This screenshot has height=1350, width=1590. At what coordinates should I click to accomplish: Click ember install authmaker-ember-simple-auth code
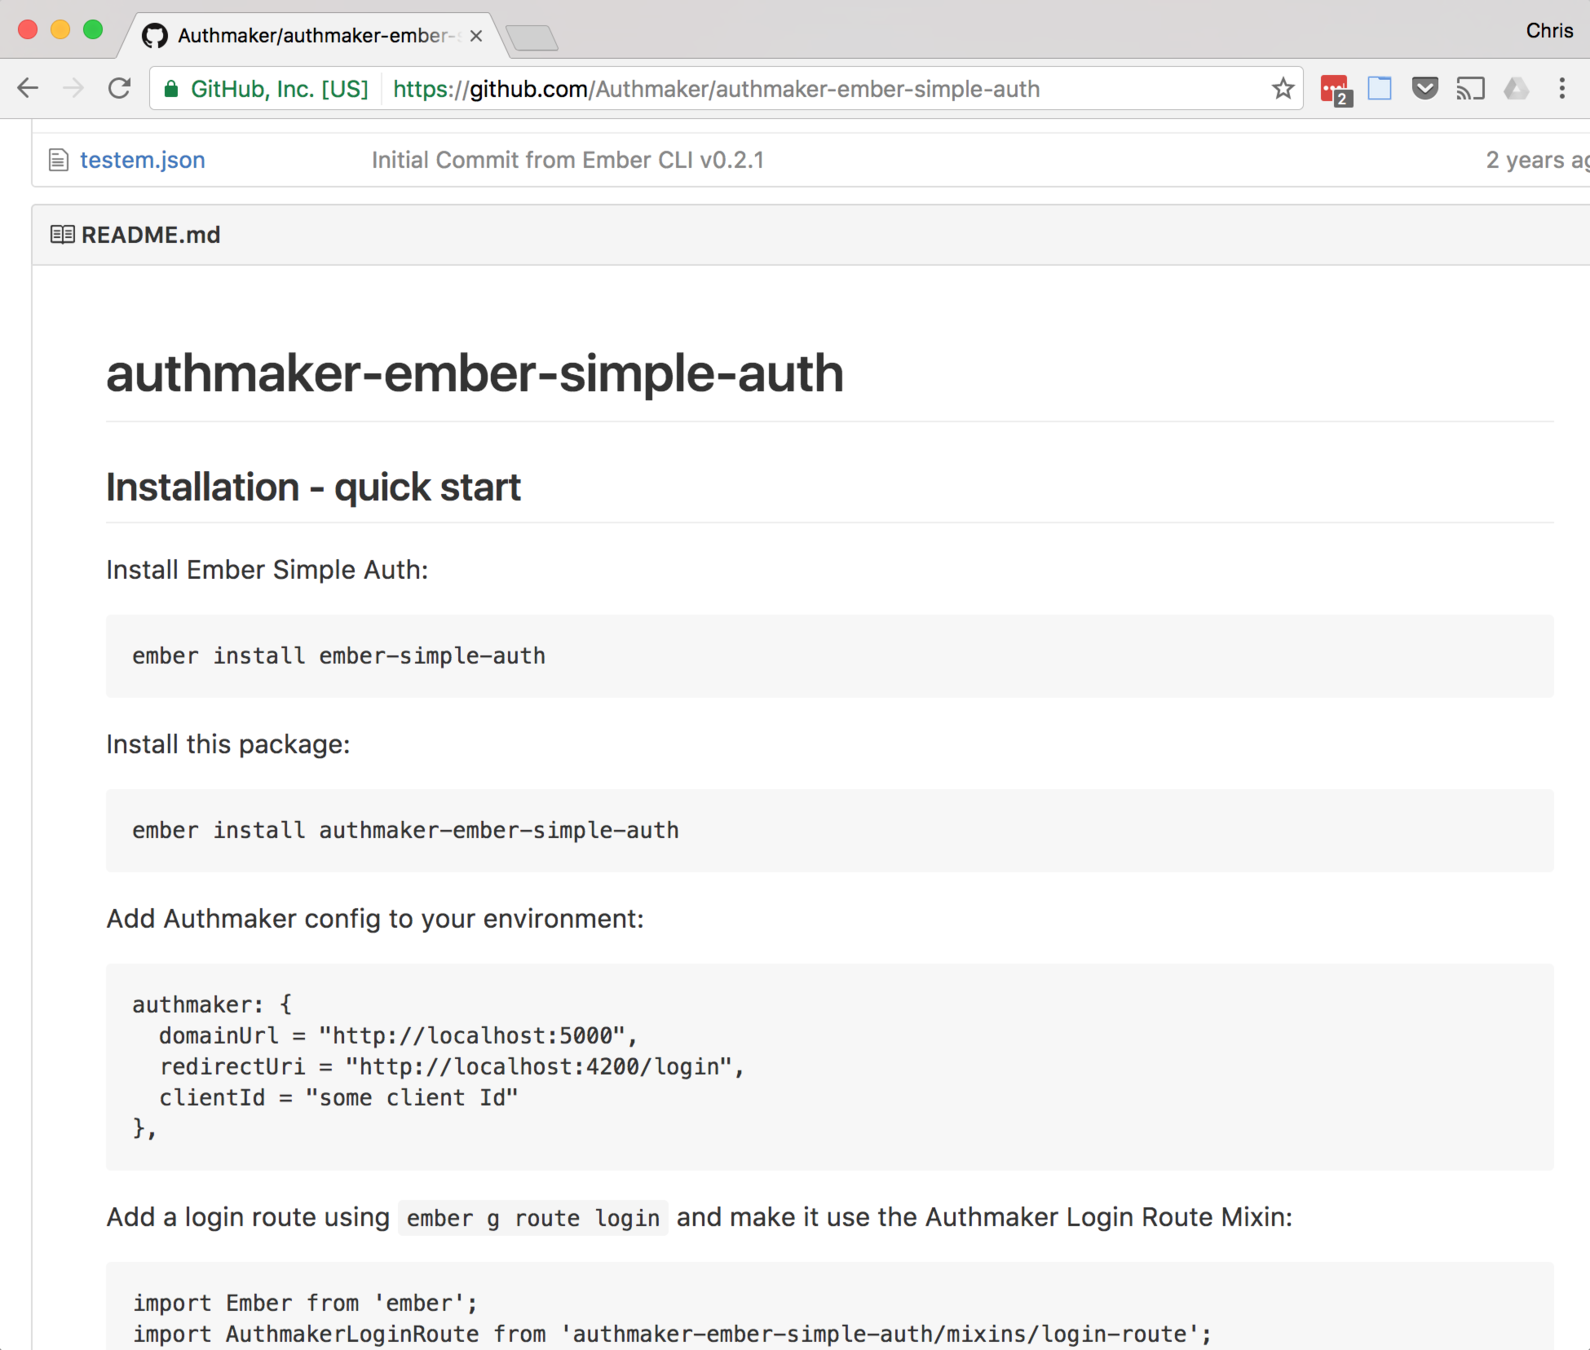405,830
